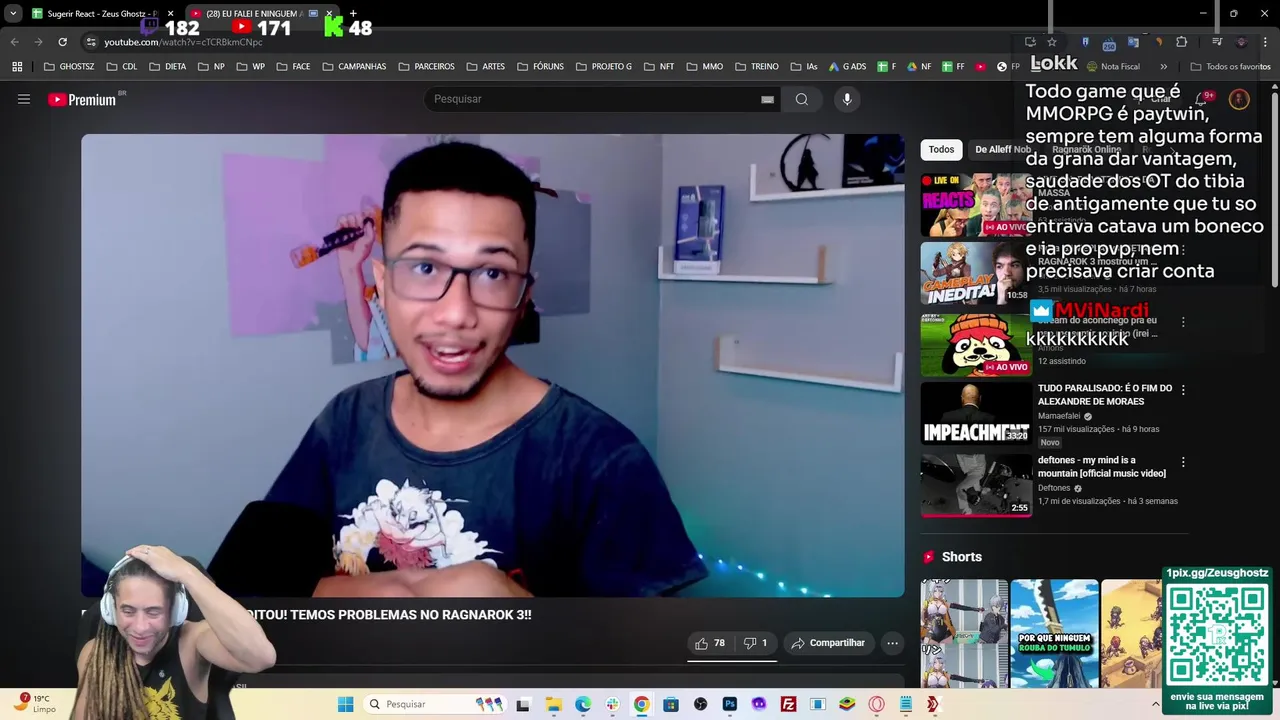The height and width of the screenshot is (720, 1280).
Task: Open the Por Que Ninguém Rouba Short
Action: click(1054, 633)
